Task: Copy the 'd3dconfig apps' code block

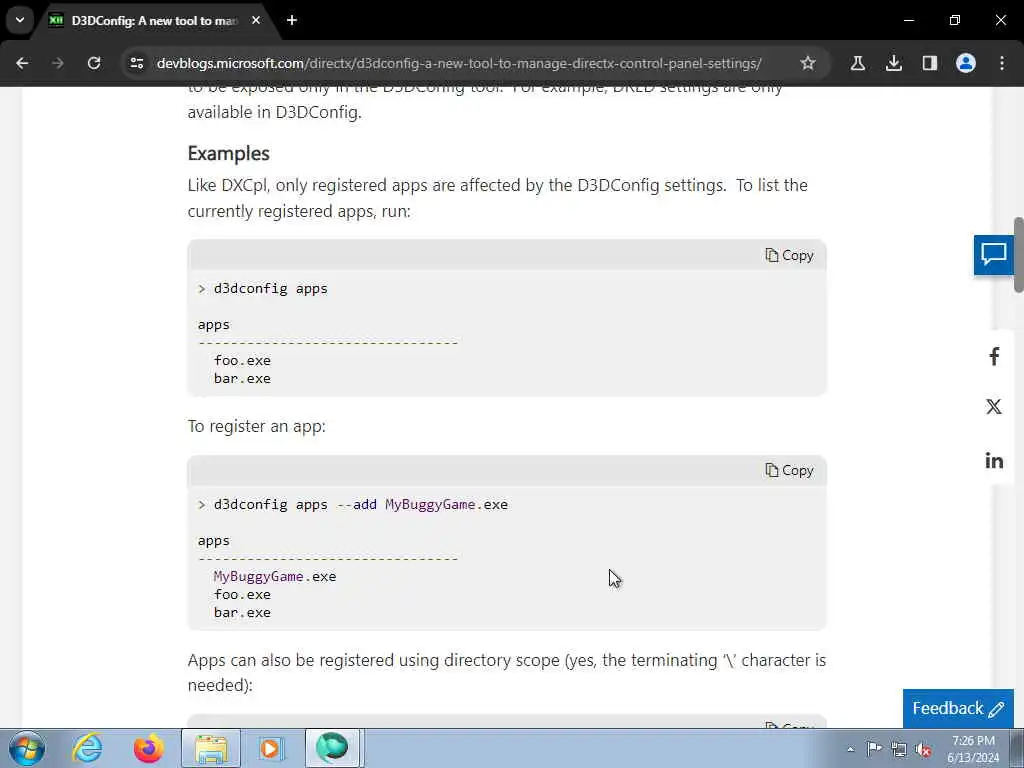Action: pos(789,255)
